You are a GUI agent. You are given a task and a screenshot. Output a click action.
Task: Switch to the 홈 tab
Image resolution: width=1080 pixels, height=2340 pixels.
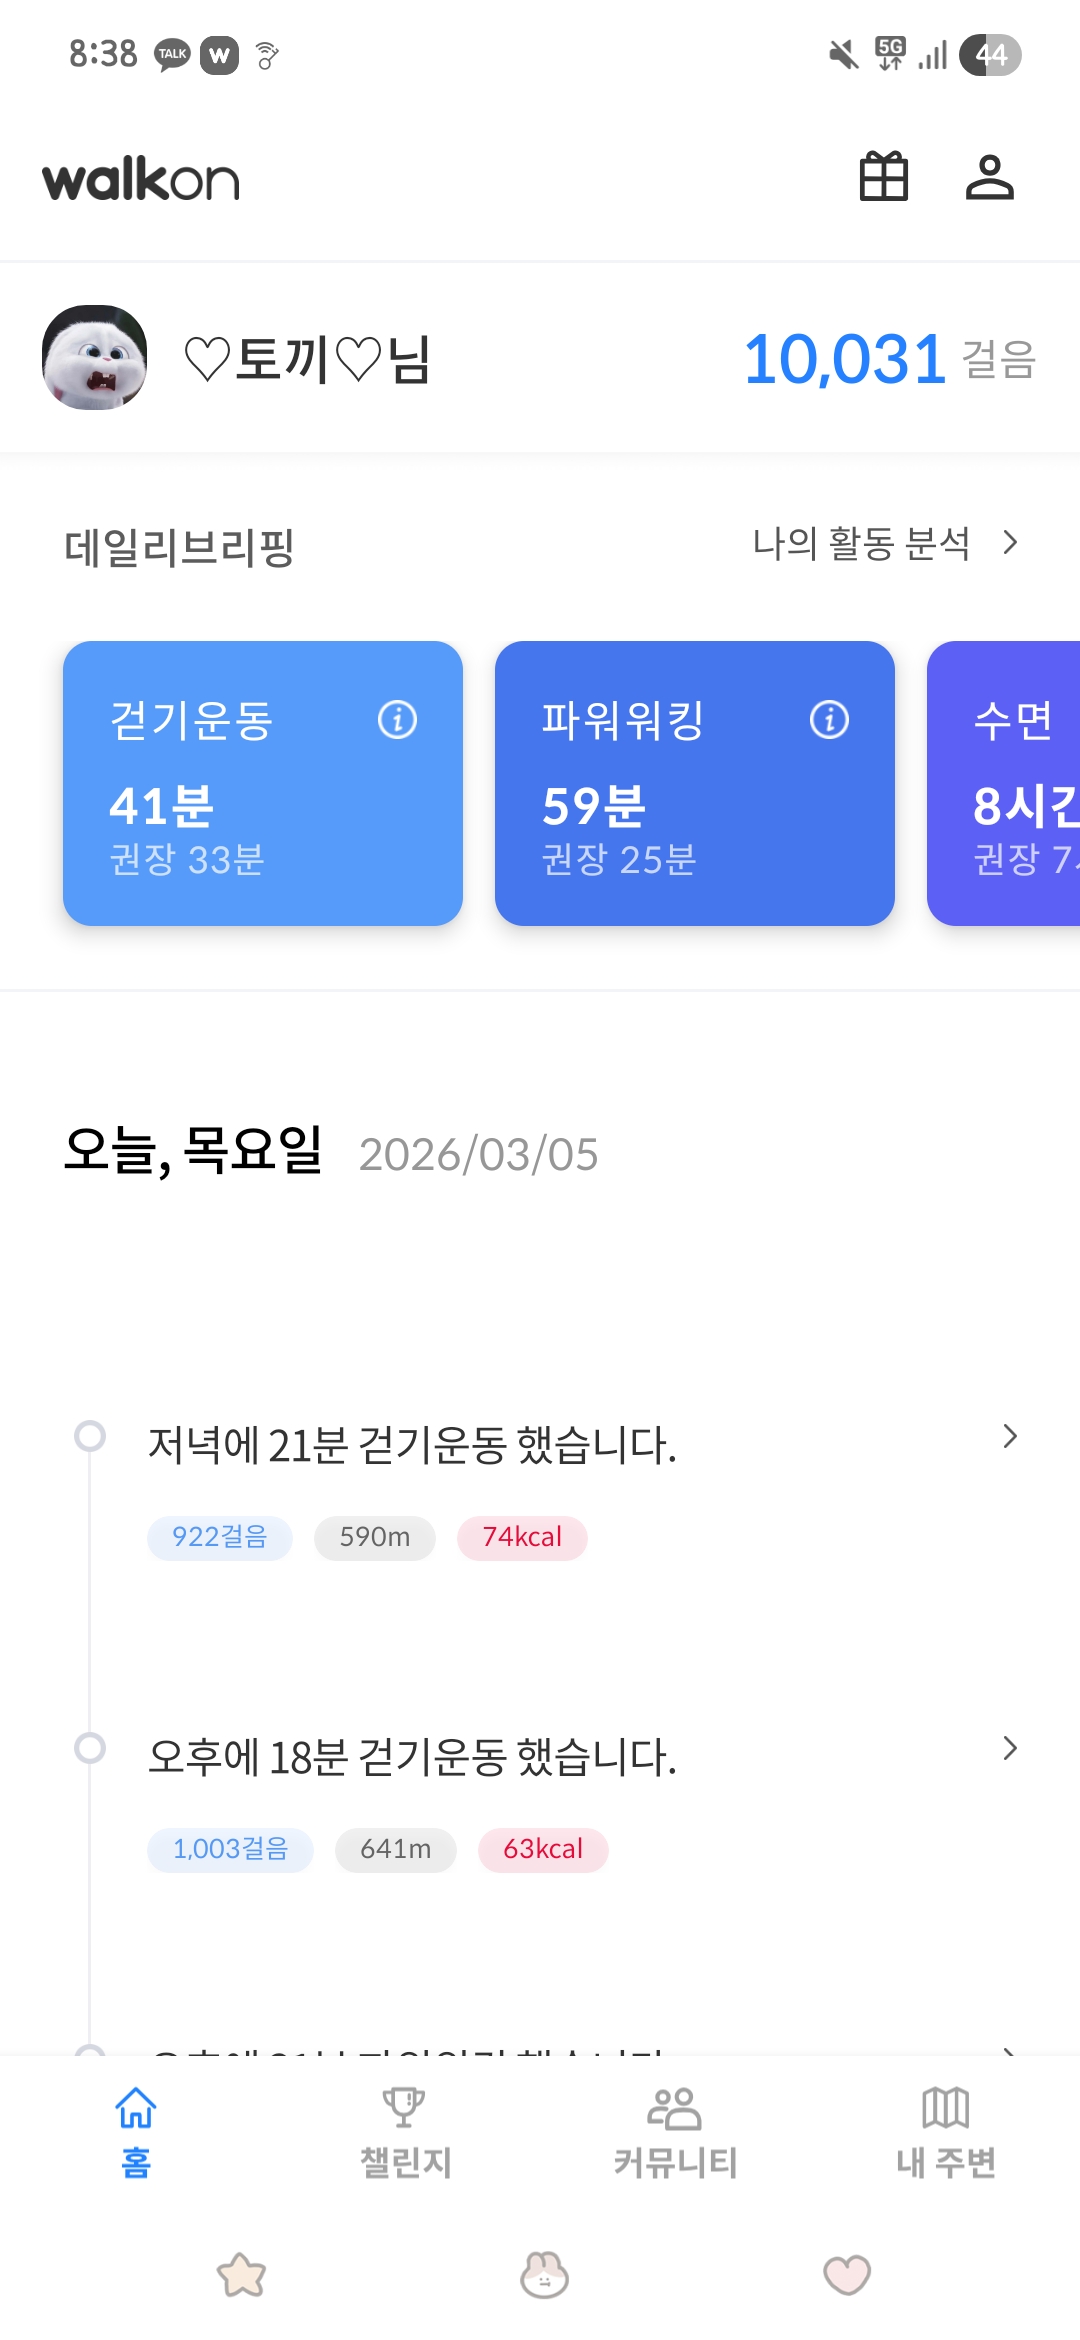(136, 2132)
